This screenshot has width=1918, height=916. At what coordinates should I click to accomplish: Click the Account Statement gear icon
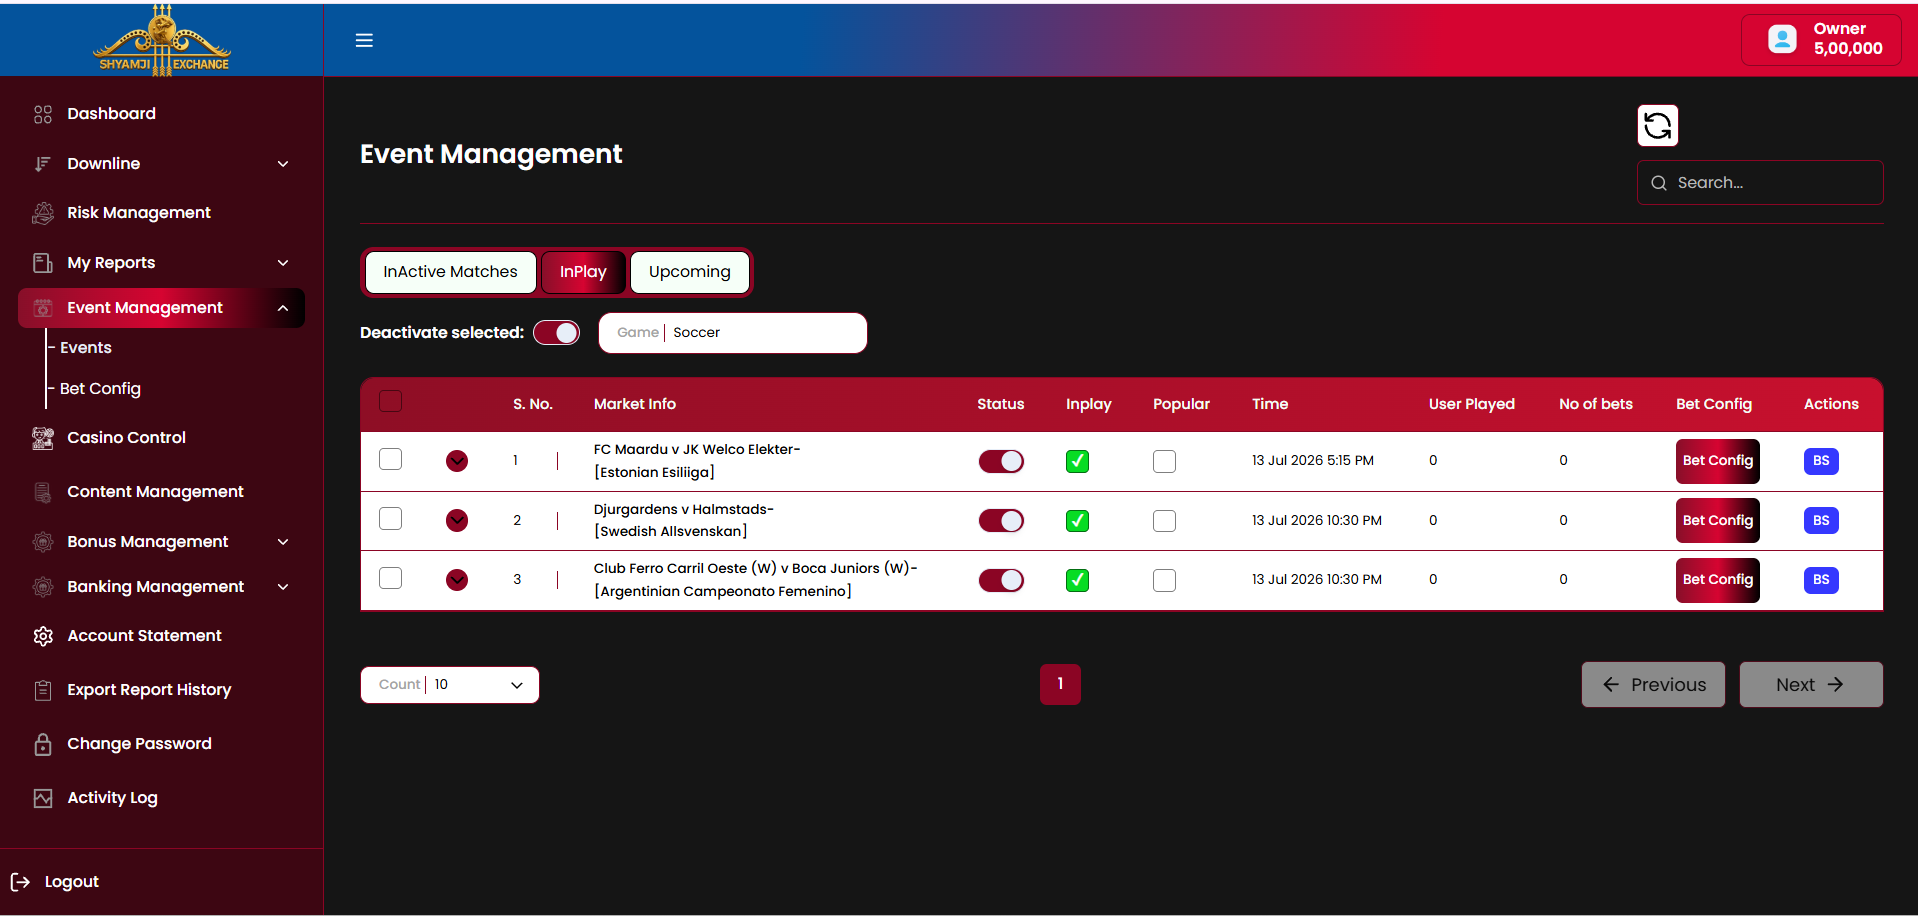(43, 636)
